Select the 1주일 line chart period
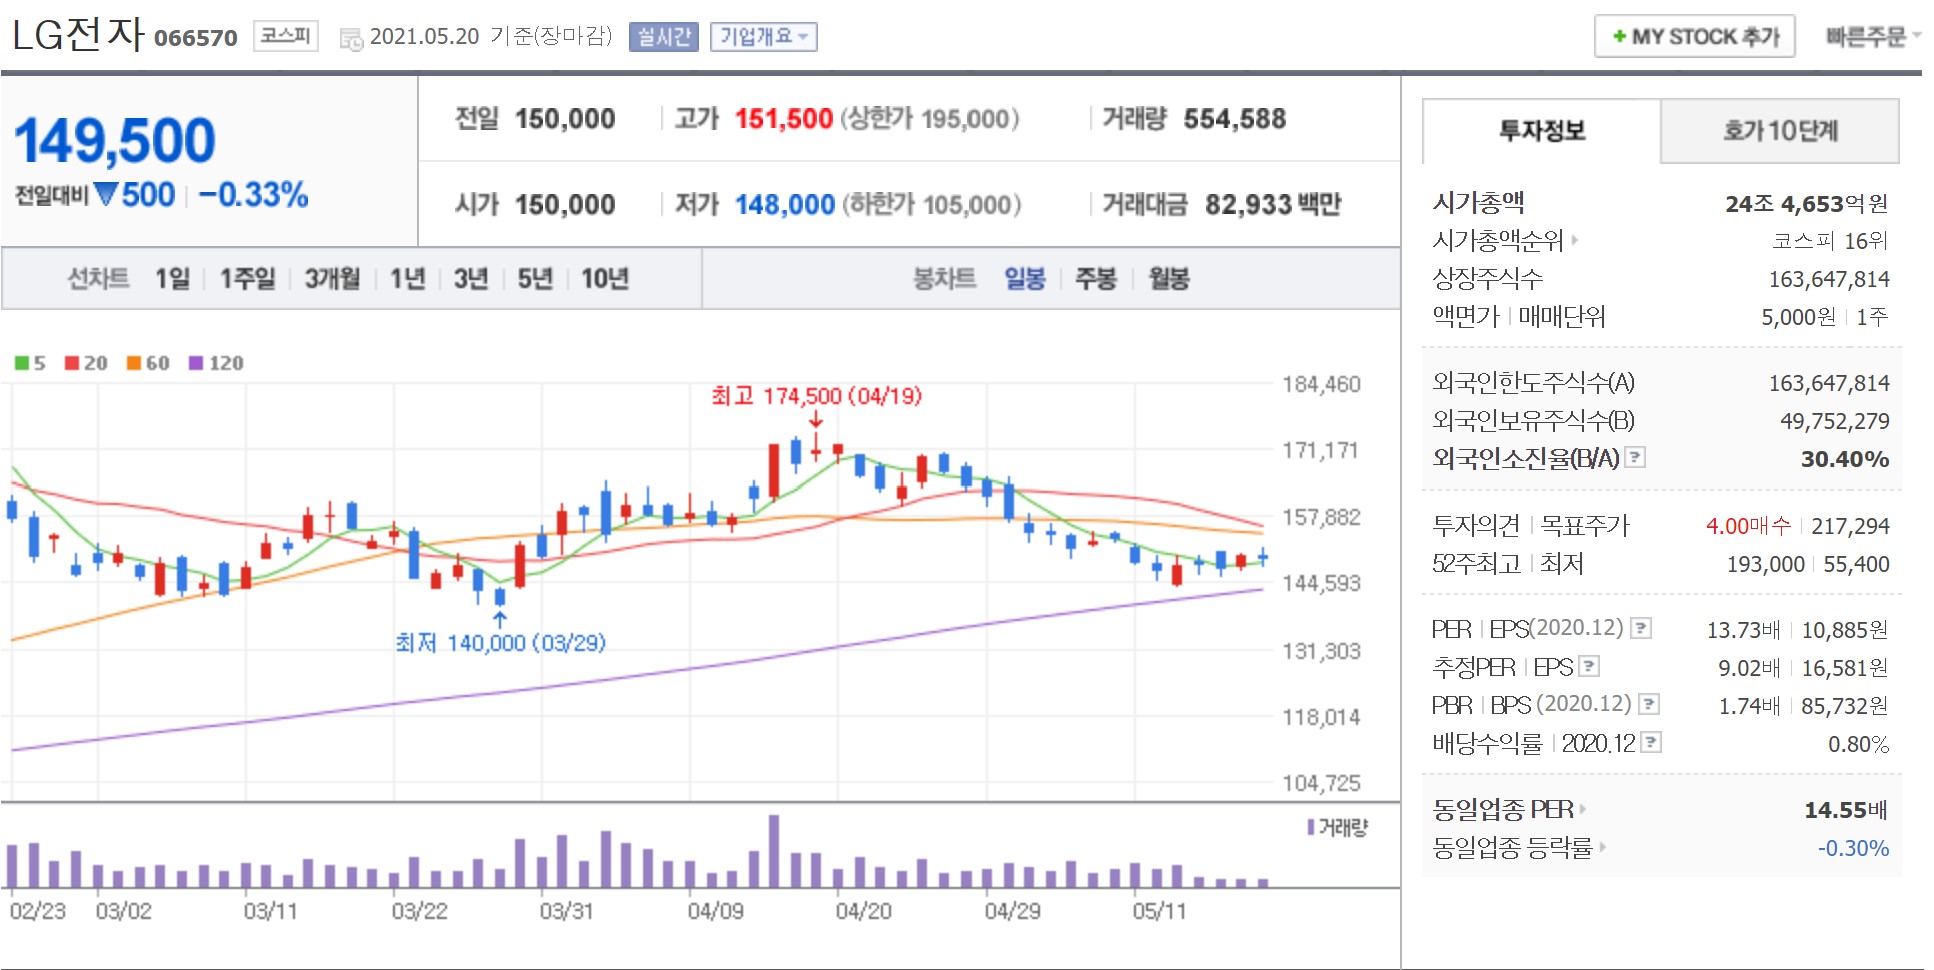This screenshot has height=970, width=1934. point(247,278)
